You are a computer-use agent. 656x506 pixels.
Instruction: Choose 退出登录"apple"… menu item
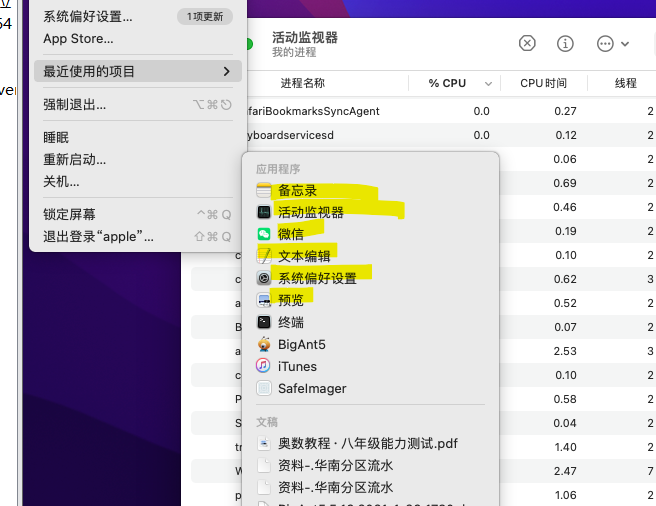[x=138, y=236]
